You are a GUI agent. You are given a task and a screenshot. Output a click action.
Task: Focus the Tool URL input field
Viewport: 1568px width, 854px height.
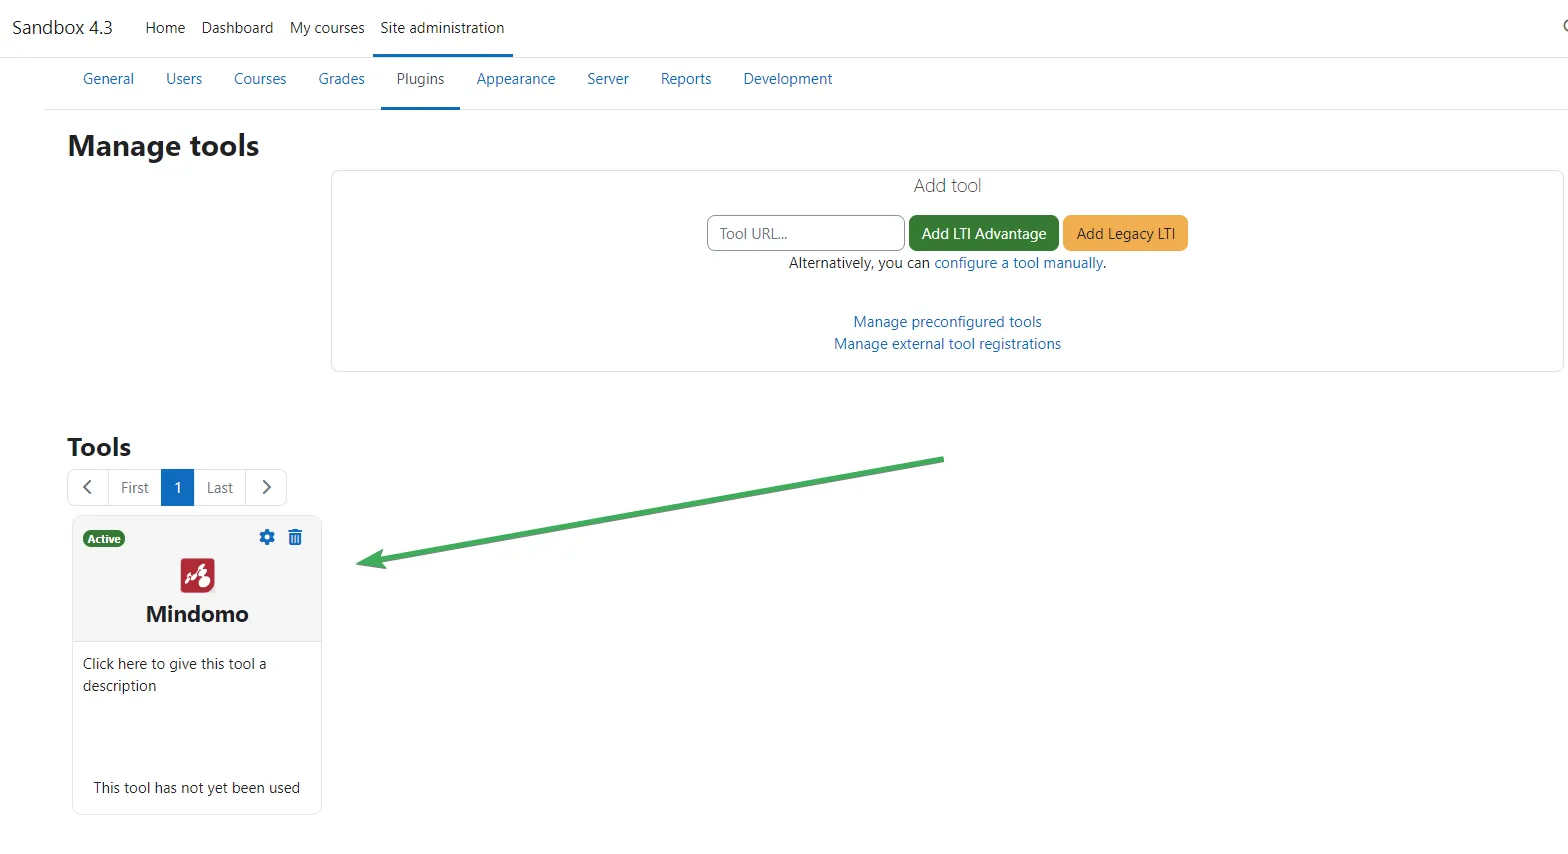[805, 234]
